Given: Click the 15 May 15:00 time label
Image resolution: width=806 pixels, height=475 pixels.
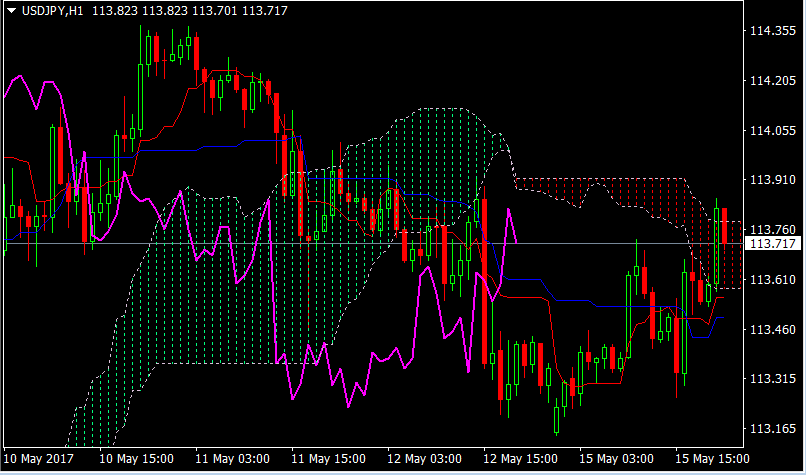Looking at the screenshot, I should click(712, 459).
